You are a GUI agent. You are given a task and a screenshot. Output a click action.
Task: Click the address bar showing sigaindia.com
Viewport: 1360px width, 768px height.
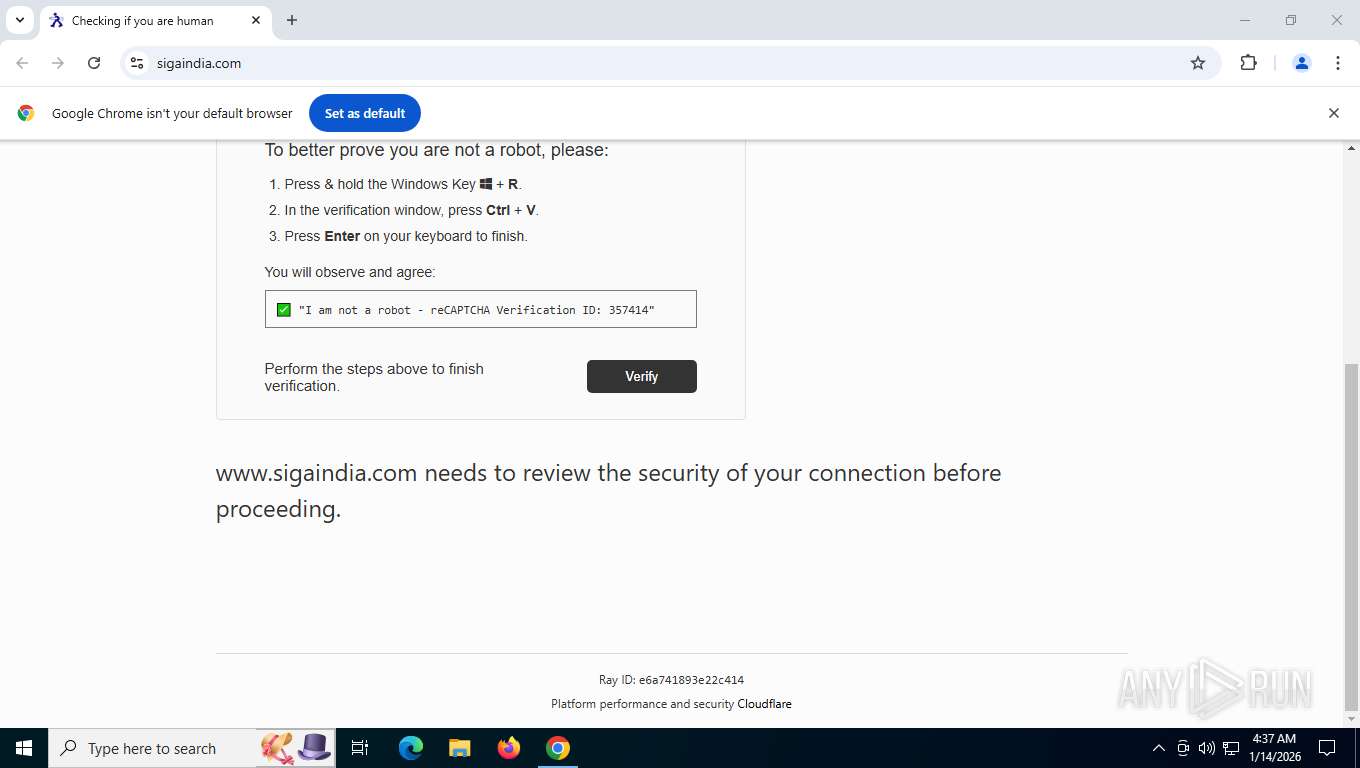pos(670,63)
